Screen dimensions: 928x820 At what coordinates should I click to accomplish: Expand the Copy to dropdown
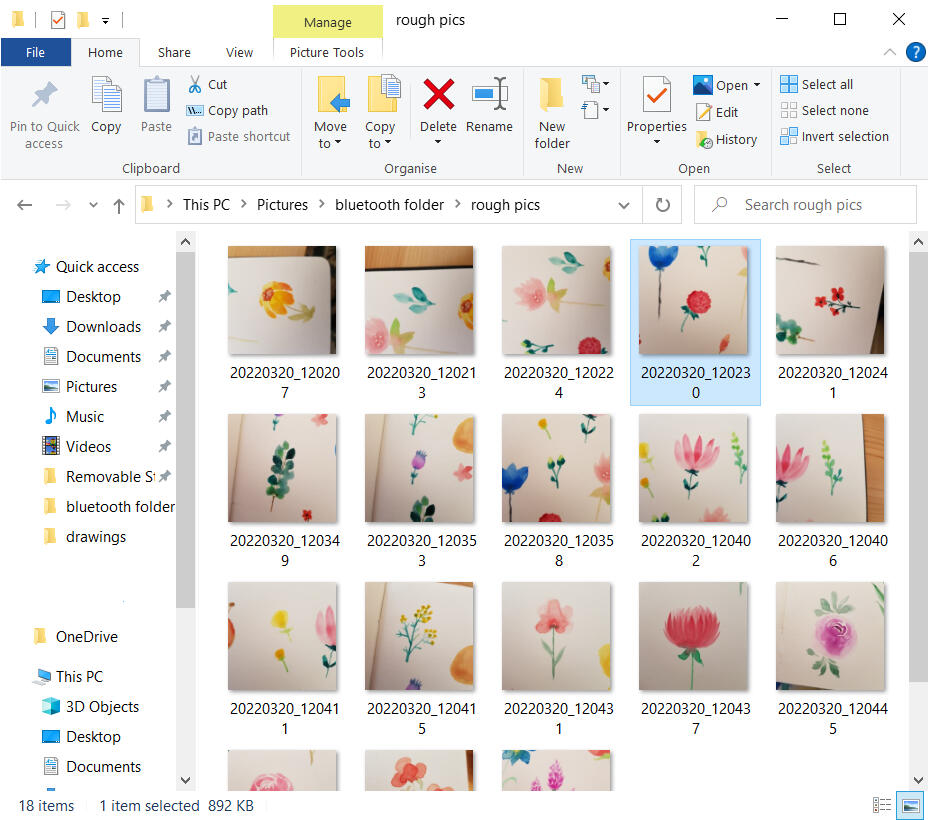pos(380,143)
